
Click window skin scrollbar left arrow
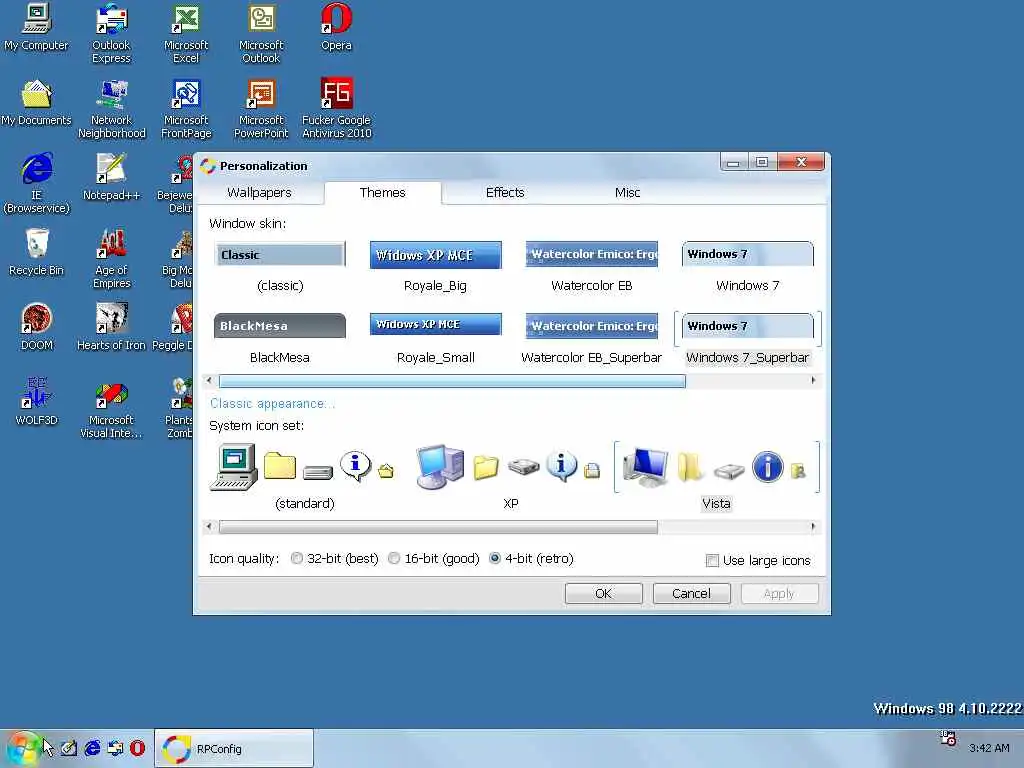[209, 380]
